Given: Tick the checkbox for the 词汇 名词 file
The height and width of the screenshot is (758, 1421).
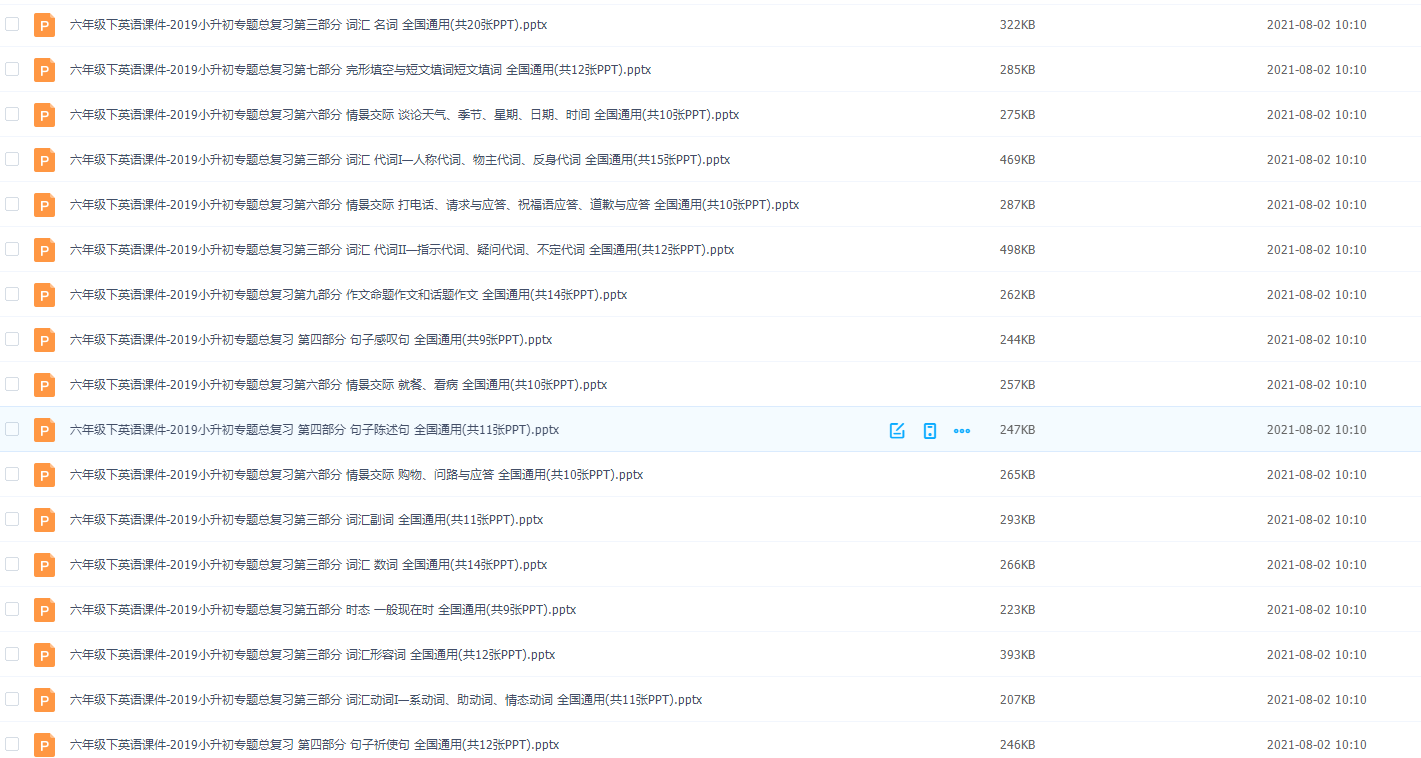Looking at the screenshot, I should click(12, 24).
